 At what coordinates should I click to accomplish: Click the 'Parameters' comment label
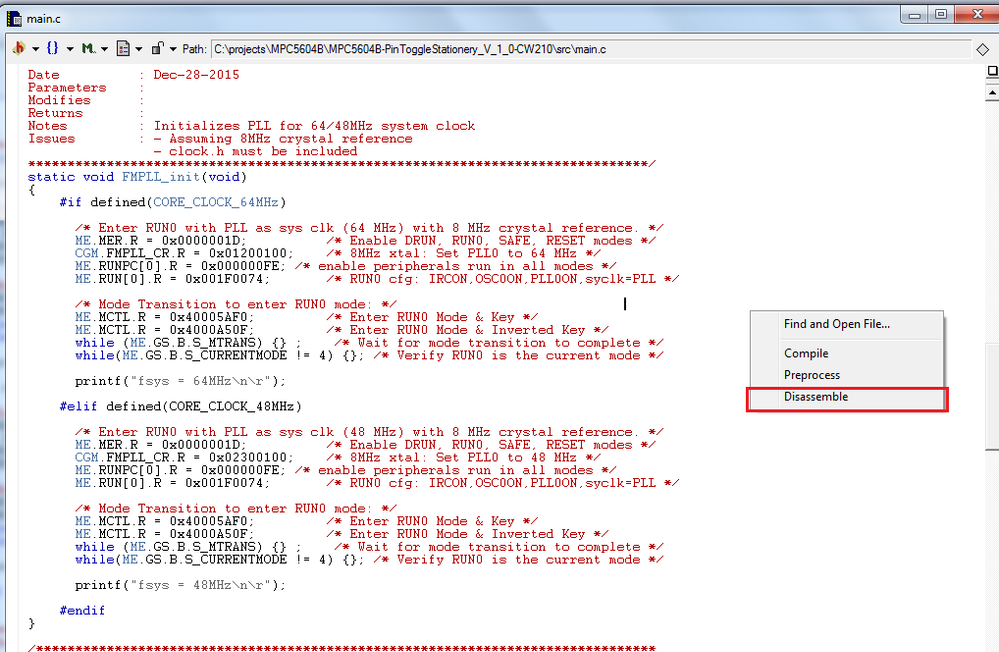(x=67, y=87)
